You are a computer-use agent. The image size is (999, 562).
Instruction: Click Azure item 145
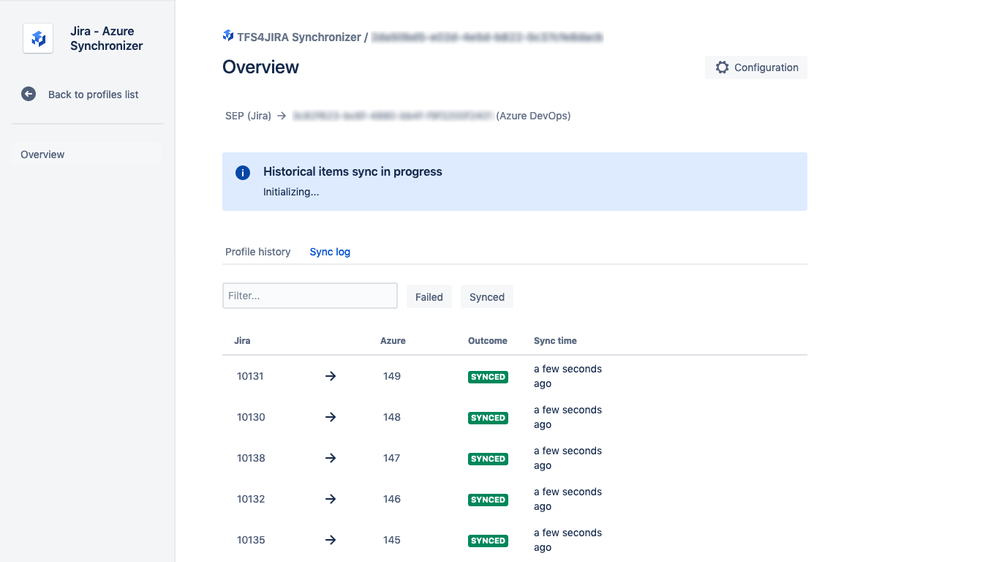(x=392, y=540)
